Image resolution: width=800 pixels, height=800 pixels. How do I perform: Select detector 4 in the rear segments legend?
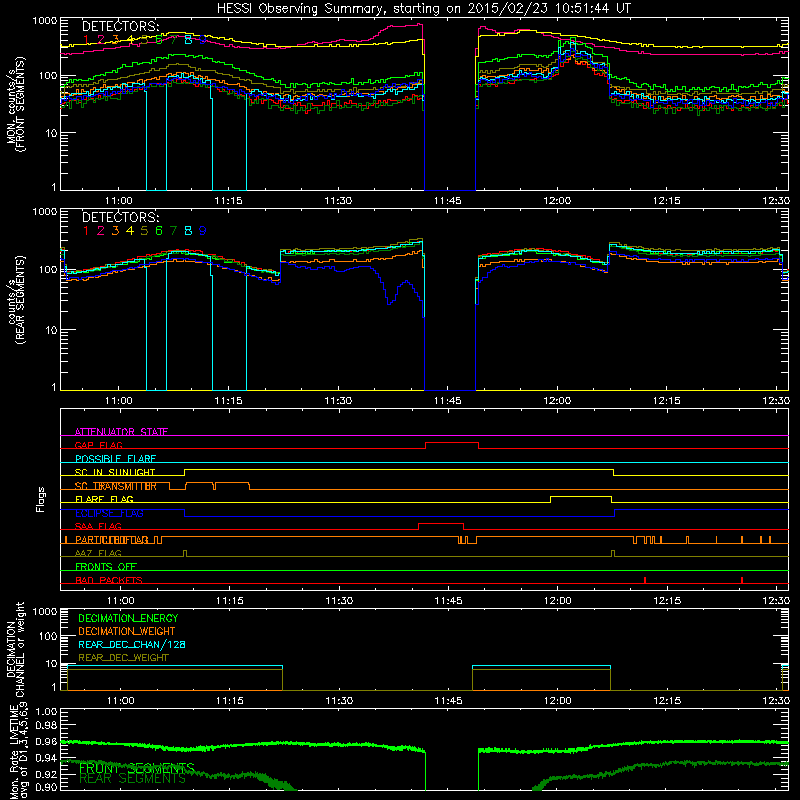coord(130,231)
